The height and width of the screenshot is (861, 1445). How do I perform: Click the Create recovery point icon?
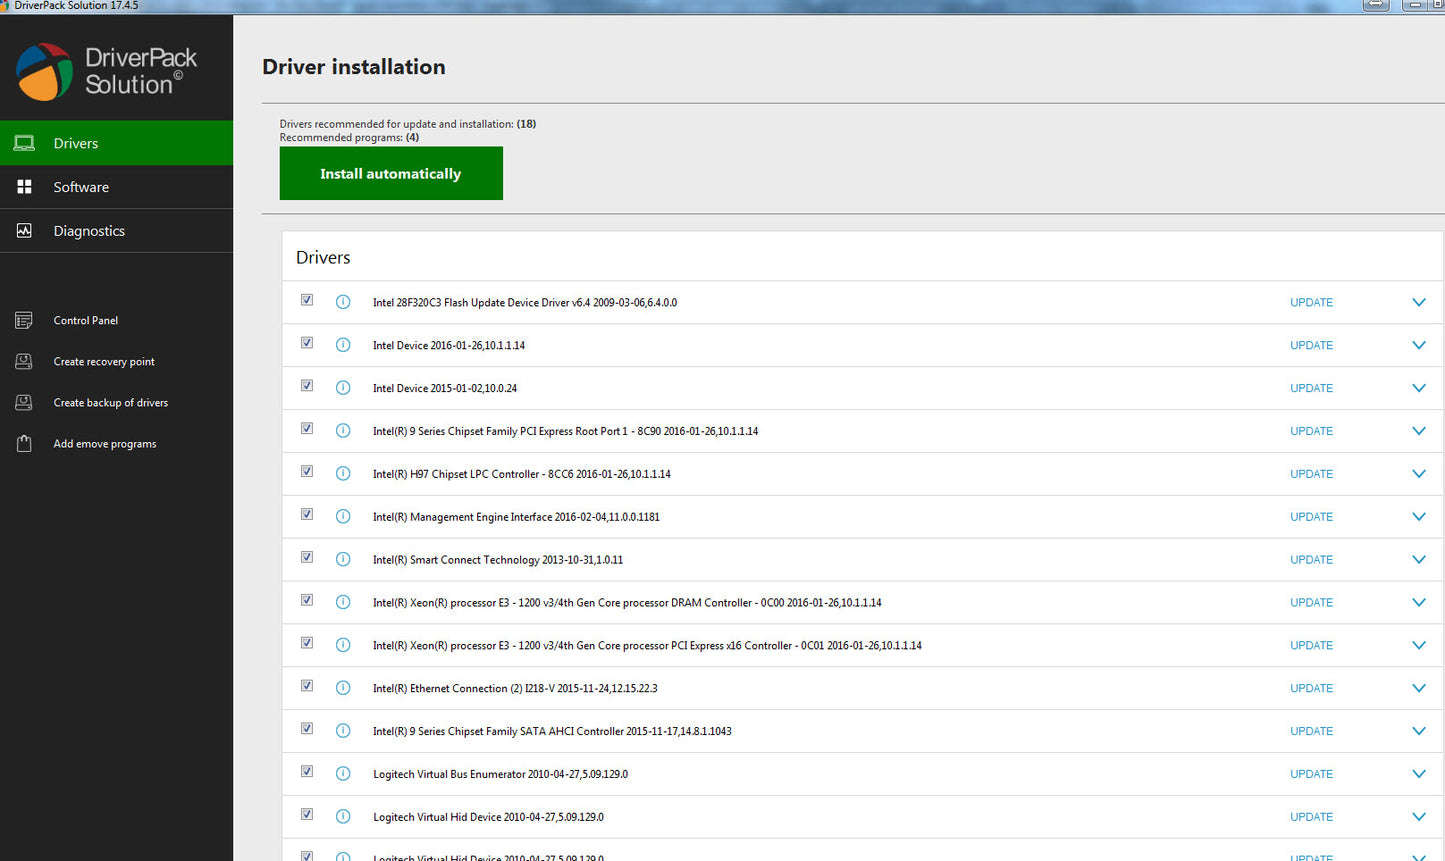point(24,362)
